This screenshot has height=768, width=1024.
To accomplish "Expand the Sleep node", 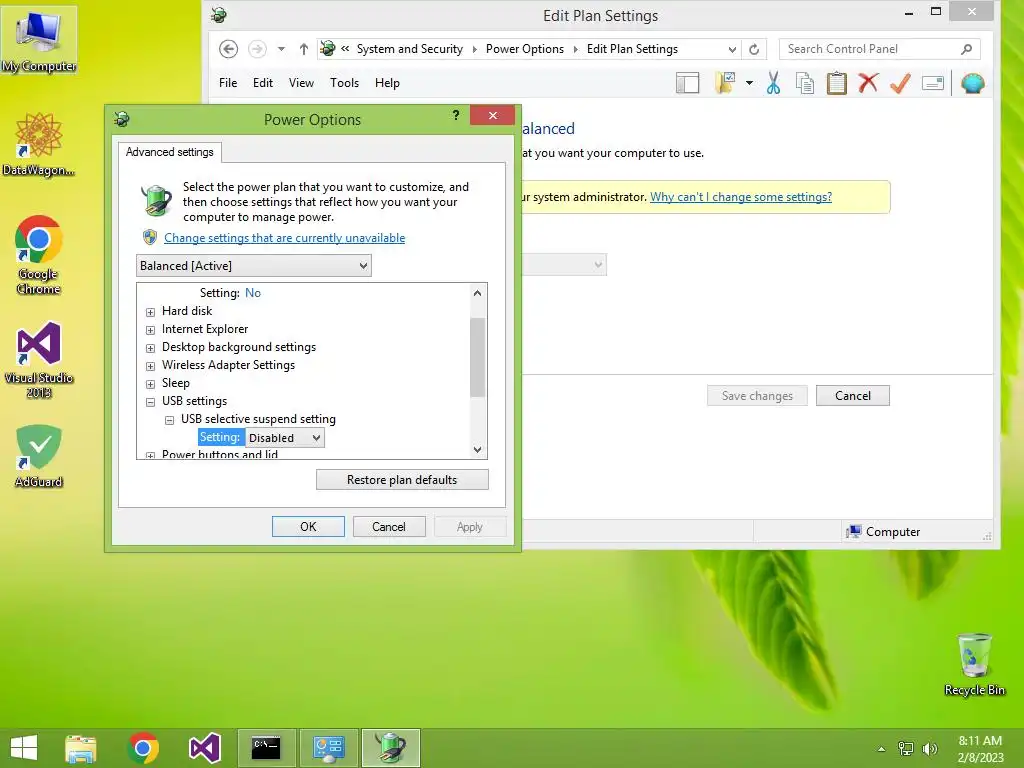I will tap(150, 384).
